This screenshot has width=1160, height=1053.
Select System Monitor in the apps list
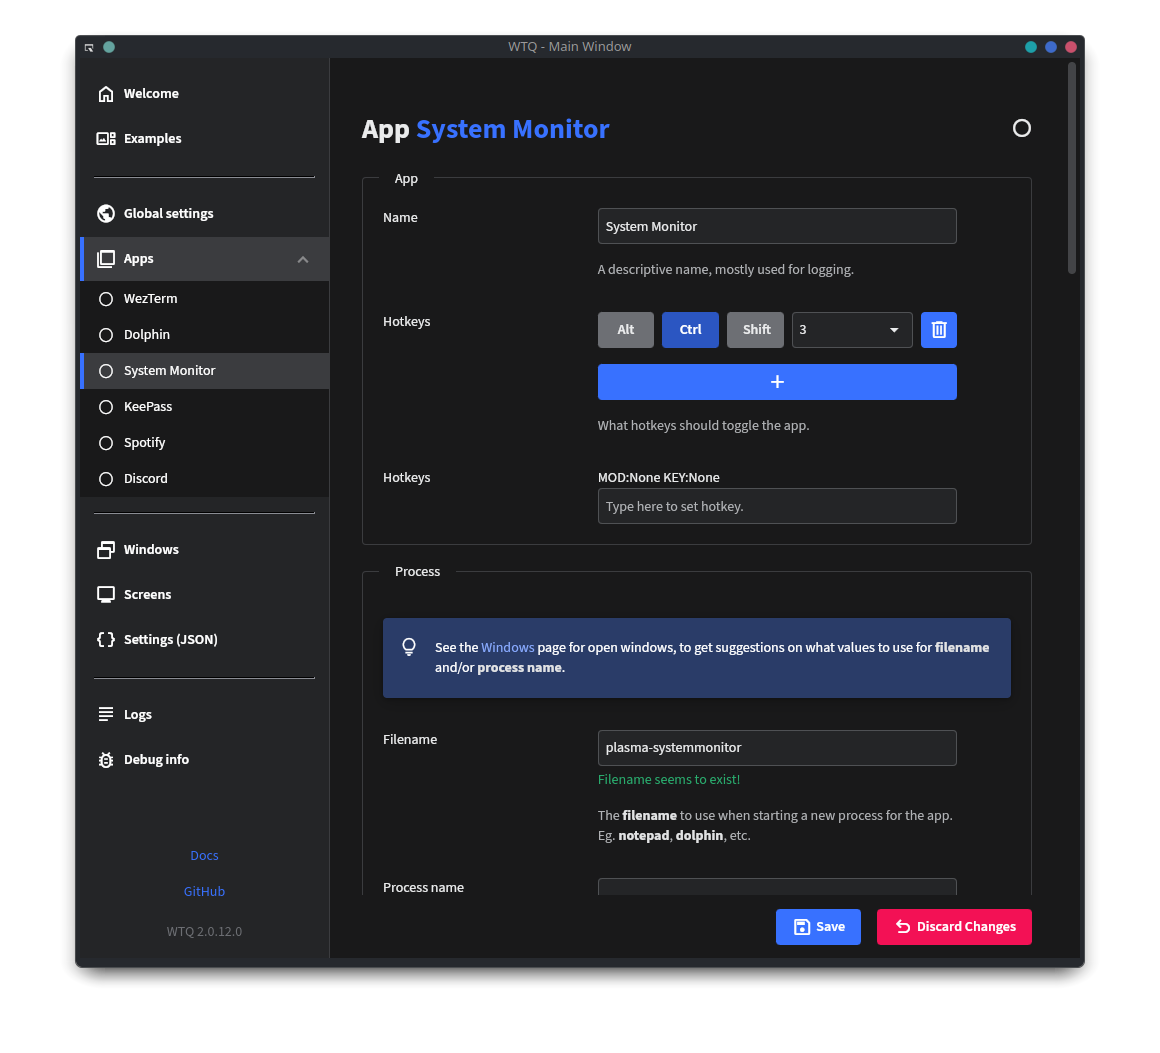[x=205, y=371]
